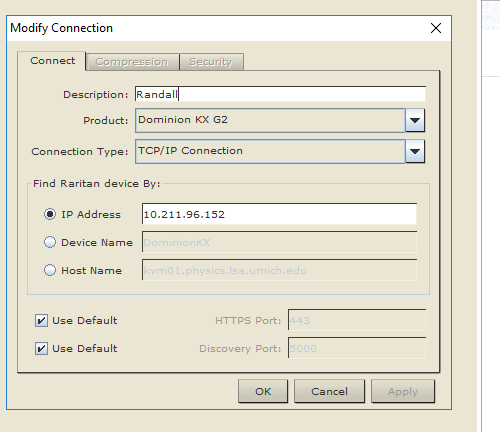Click the Apply button

click(x=403, y=391)
